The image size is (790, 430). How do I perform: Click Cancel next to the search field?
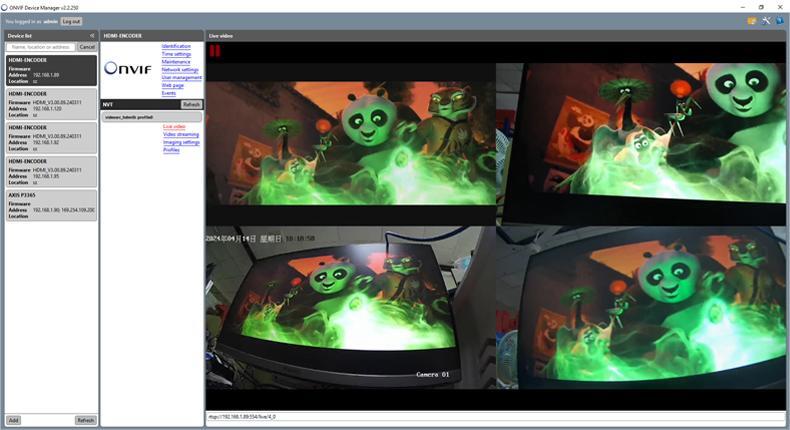[87, 47]
